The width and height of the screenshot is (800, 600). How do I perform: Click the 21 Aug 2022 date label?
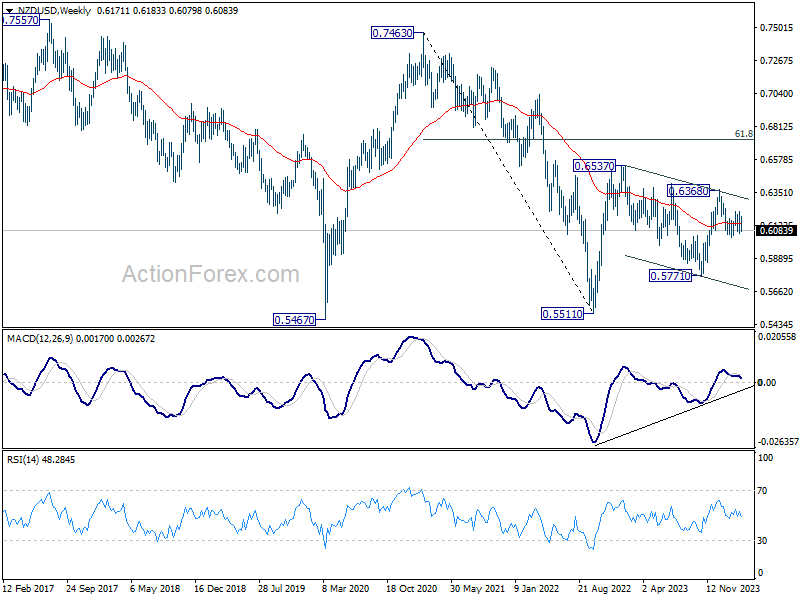click(x=604, y=589)
